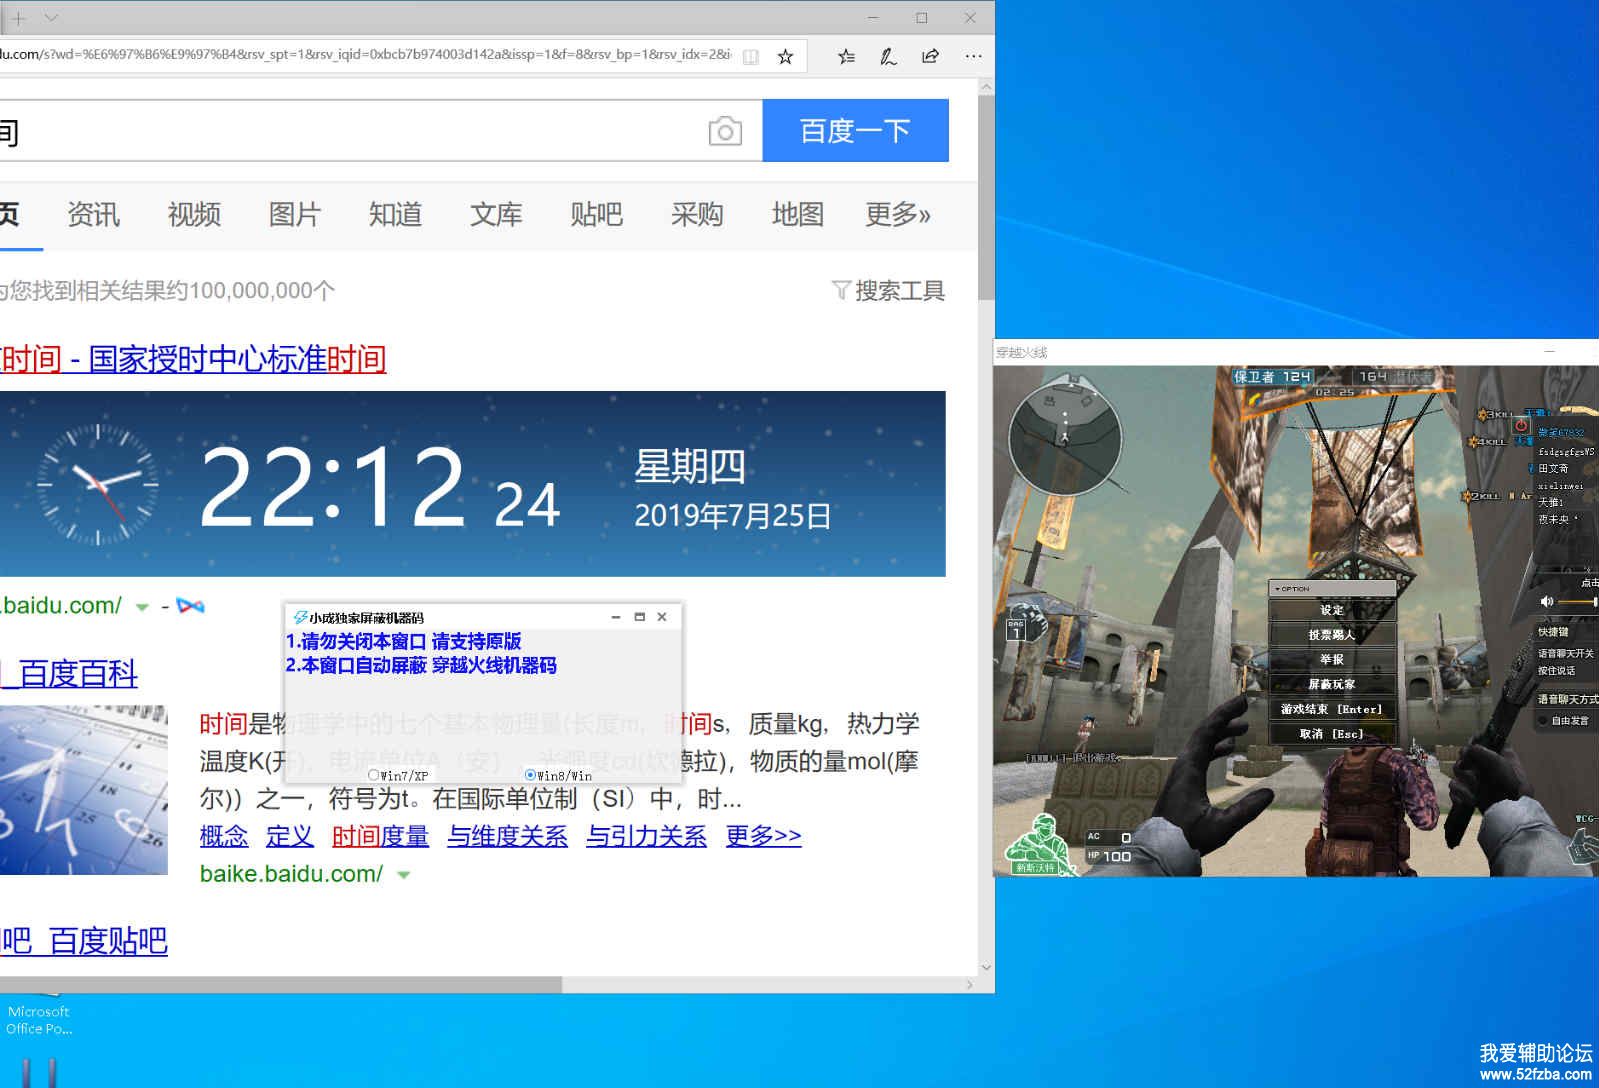Switch to 资讯 tab
Viewport: 1599px width, 1088px height.
pyautogui.click(x=93, y=214)
